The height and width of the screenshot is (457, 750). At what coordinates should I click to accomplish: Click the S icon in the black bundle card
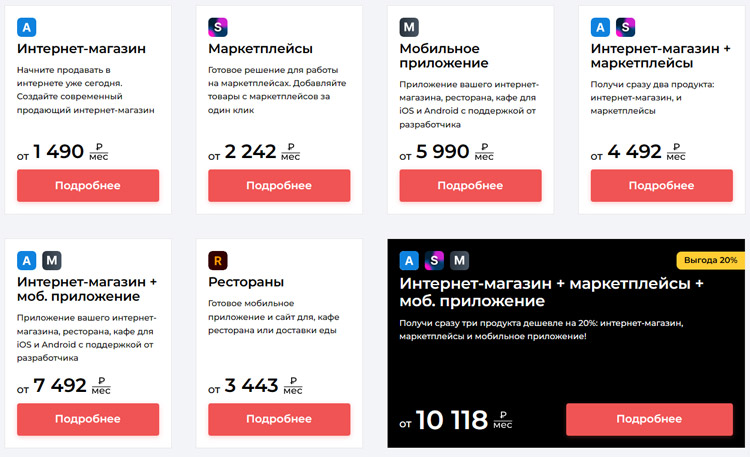[434, 261]
